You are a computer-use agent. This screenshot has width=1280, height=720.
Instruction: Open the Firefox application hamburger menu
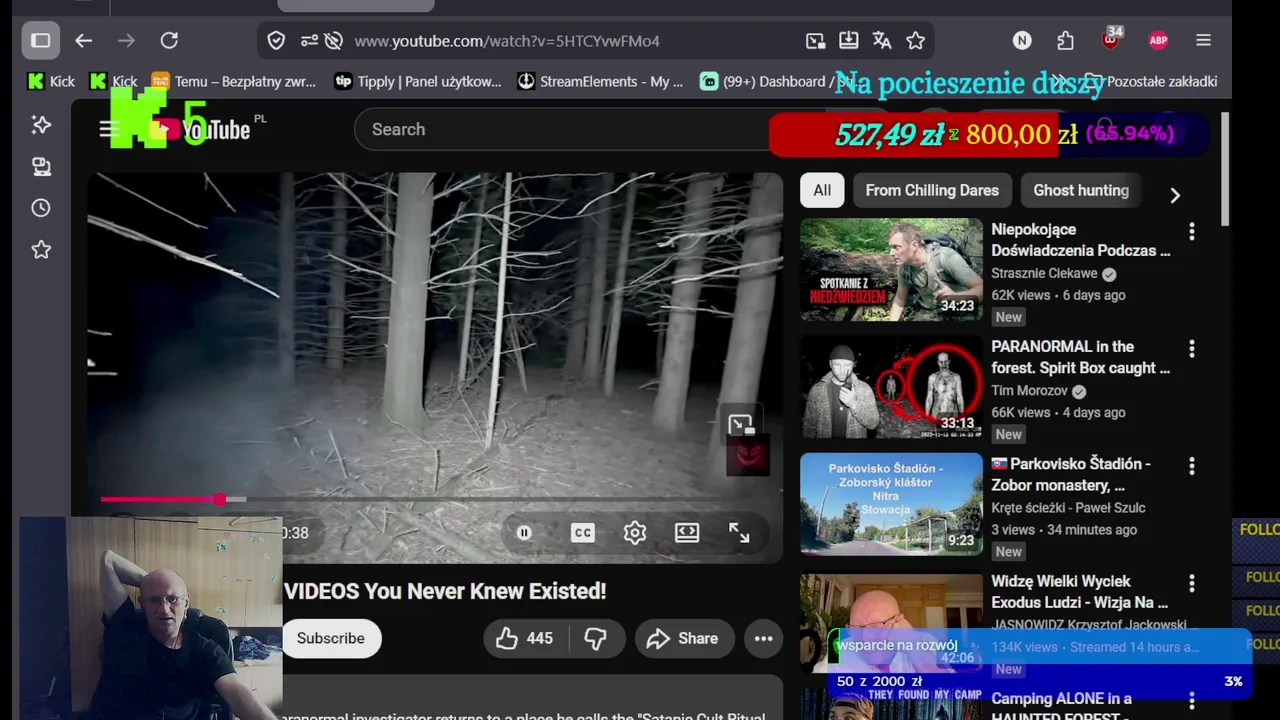pyautogui.click(x=1203, y=41)
